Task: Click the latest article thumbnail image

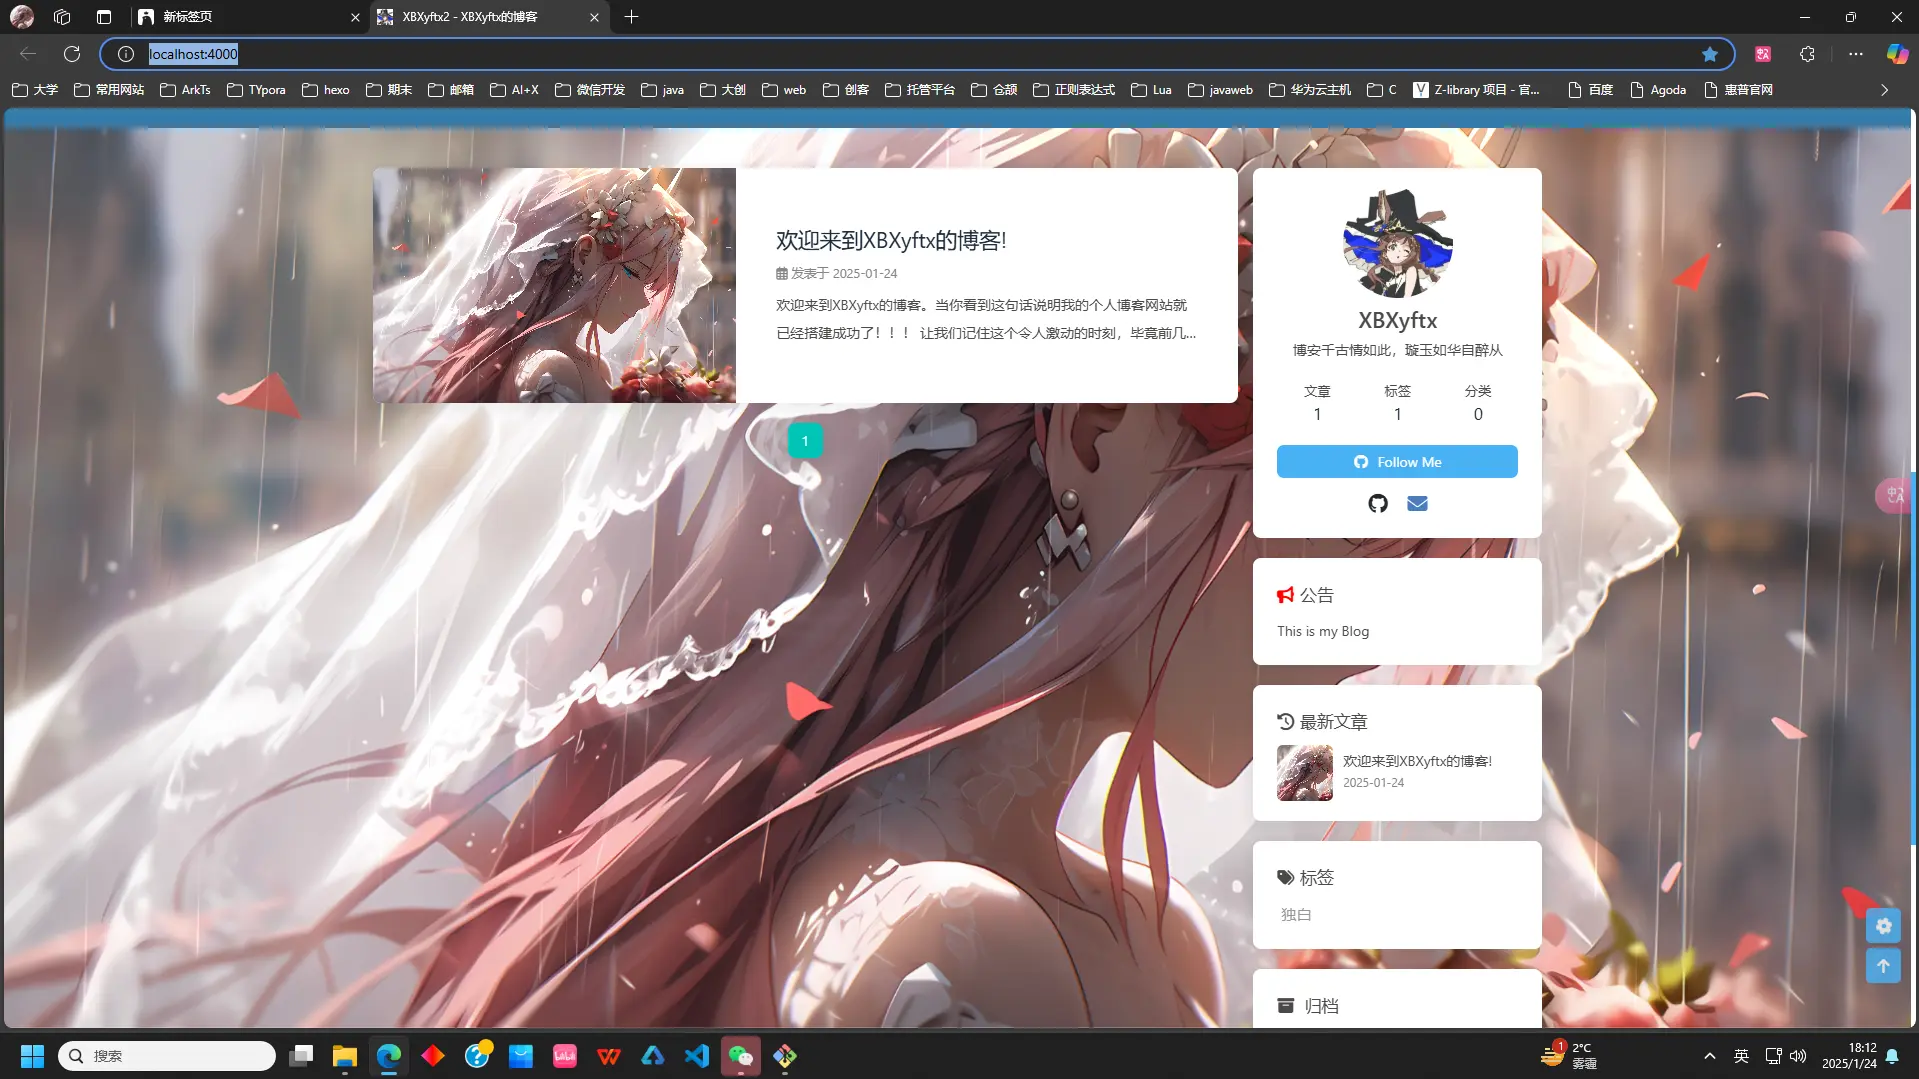Action: (1305, 772)
